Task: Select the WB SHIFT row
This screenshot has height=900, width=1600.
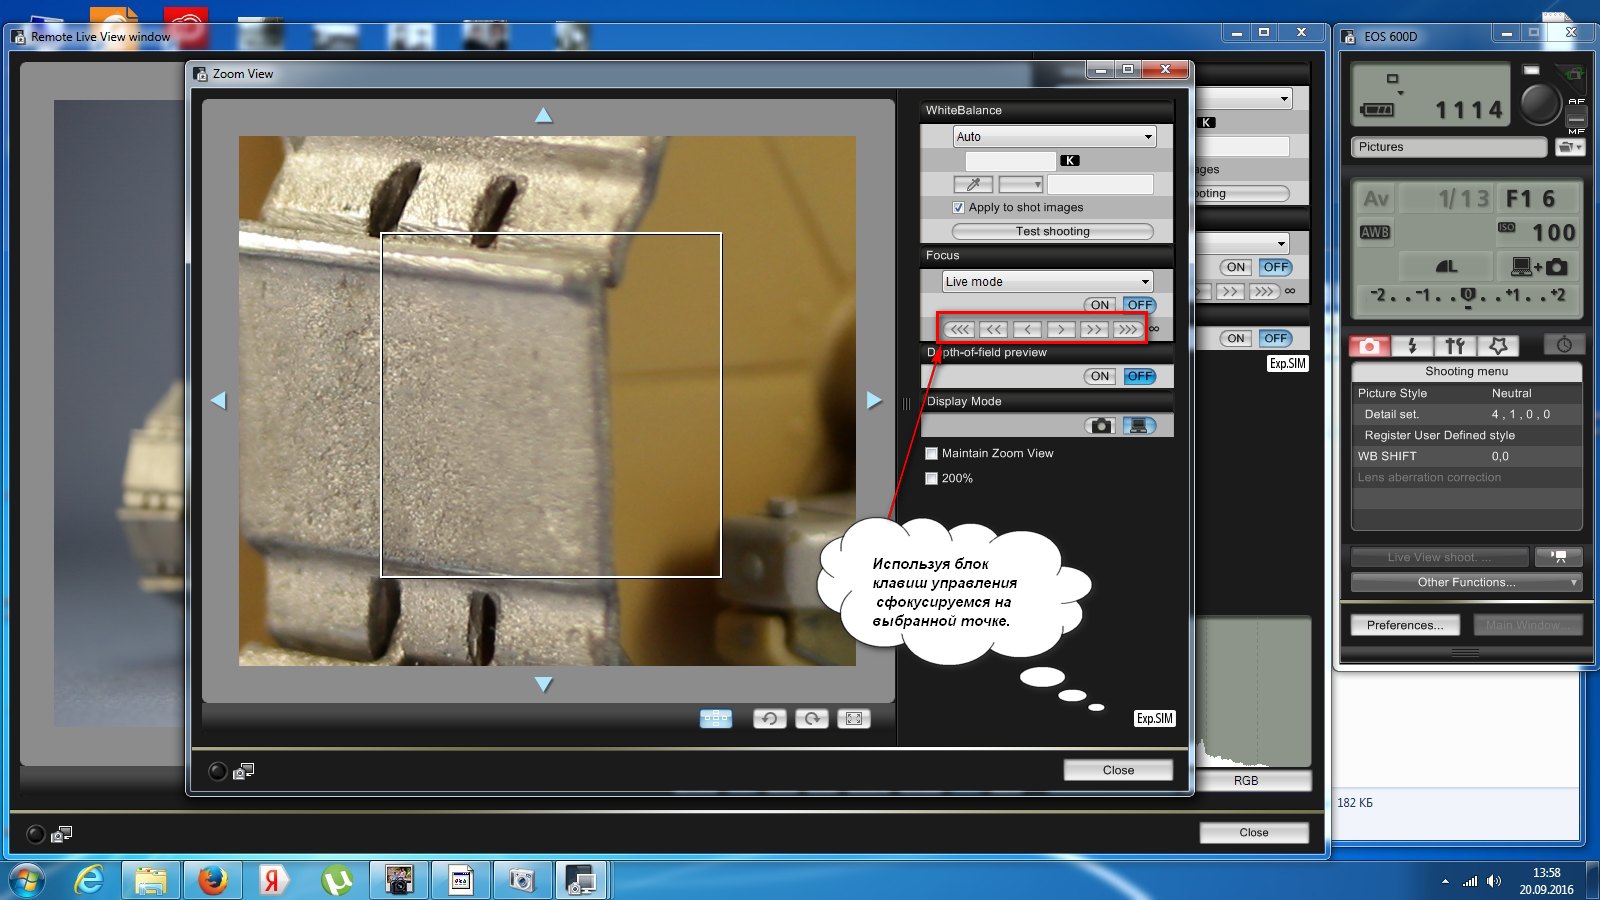Action: [x=1466, y=456]
